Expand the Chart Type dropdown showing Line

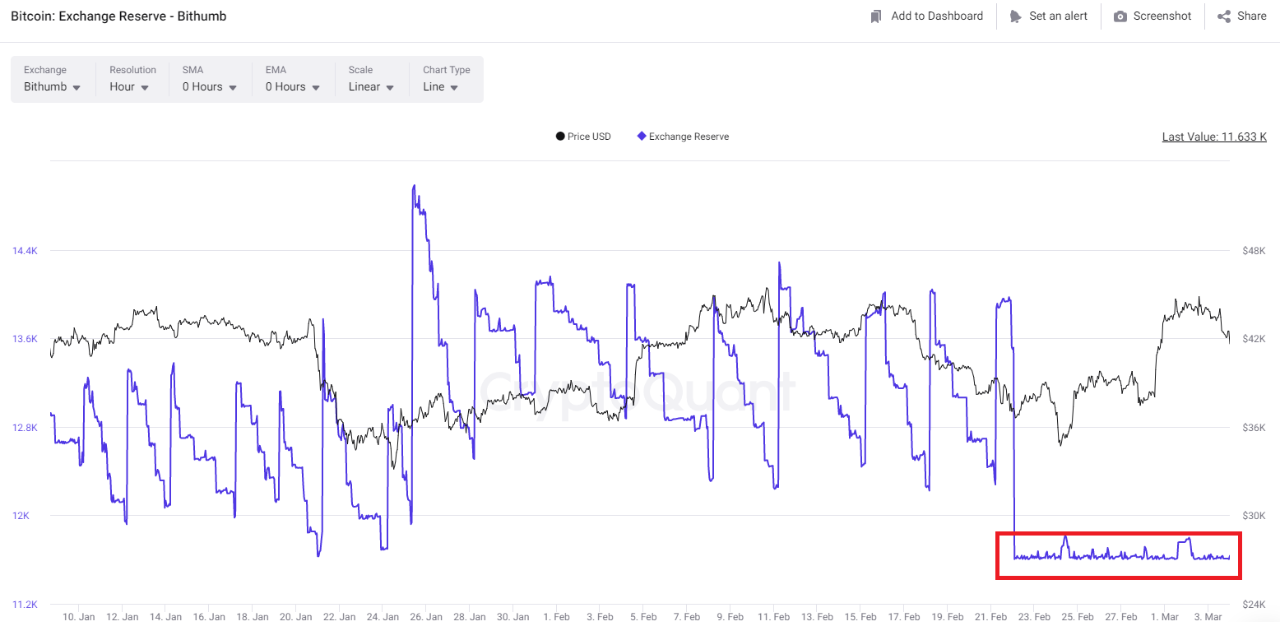point(439,87)
